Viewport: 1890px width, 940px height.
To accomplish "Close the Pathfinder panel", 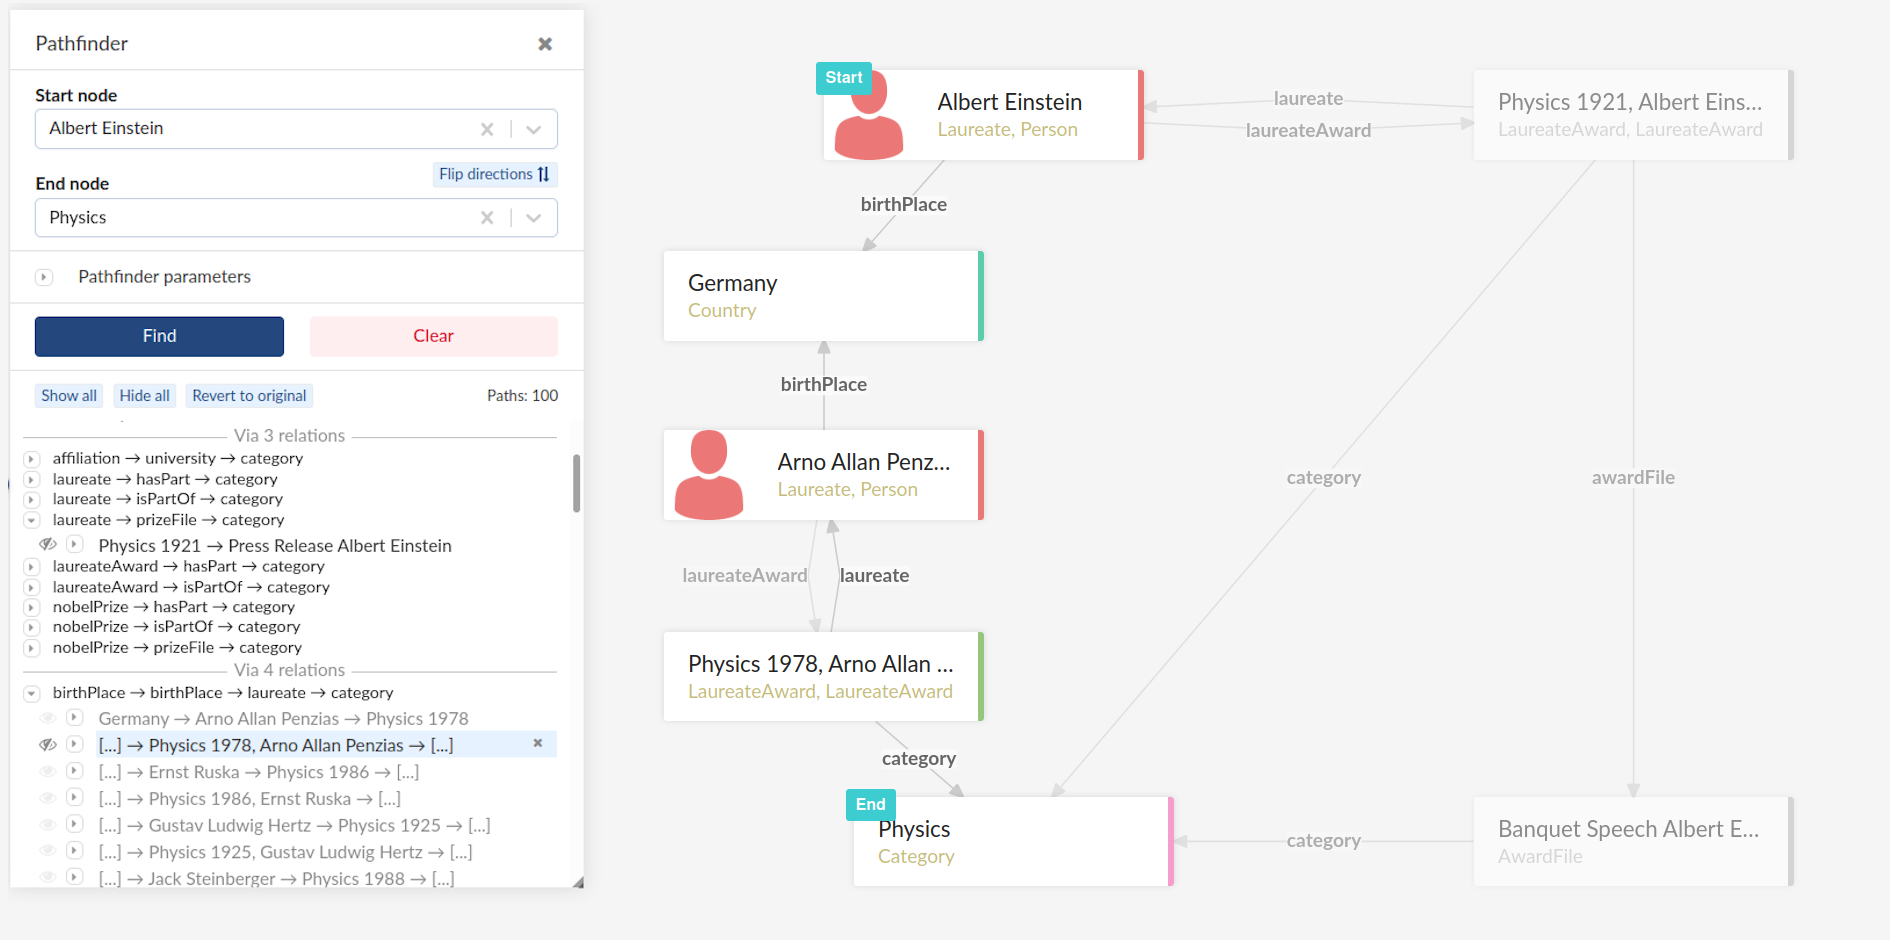I will (545, 44).
